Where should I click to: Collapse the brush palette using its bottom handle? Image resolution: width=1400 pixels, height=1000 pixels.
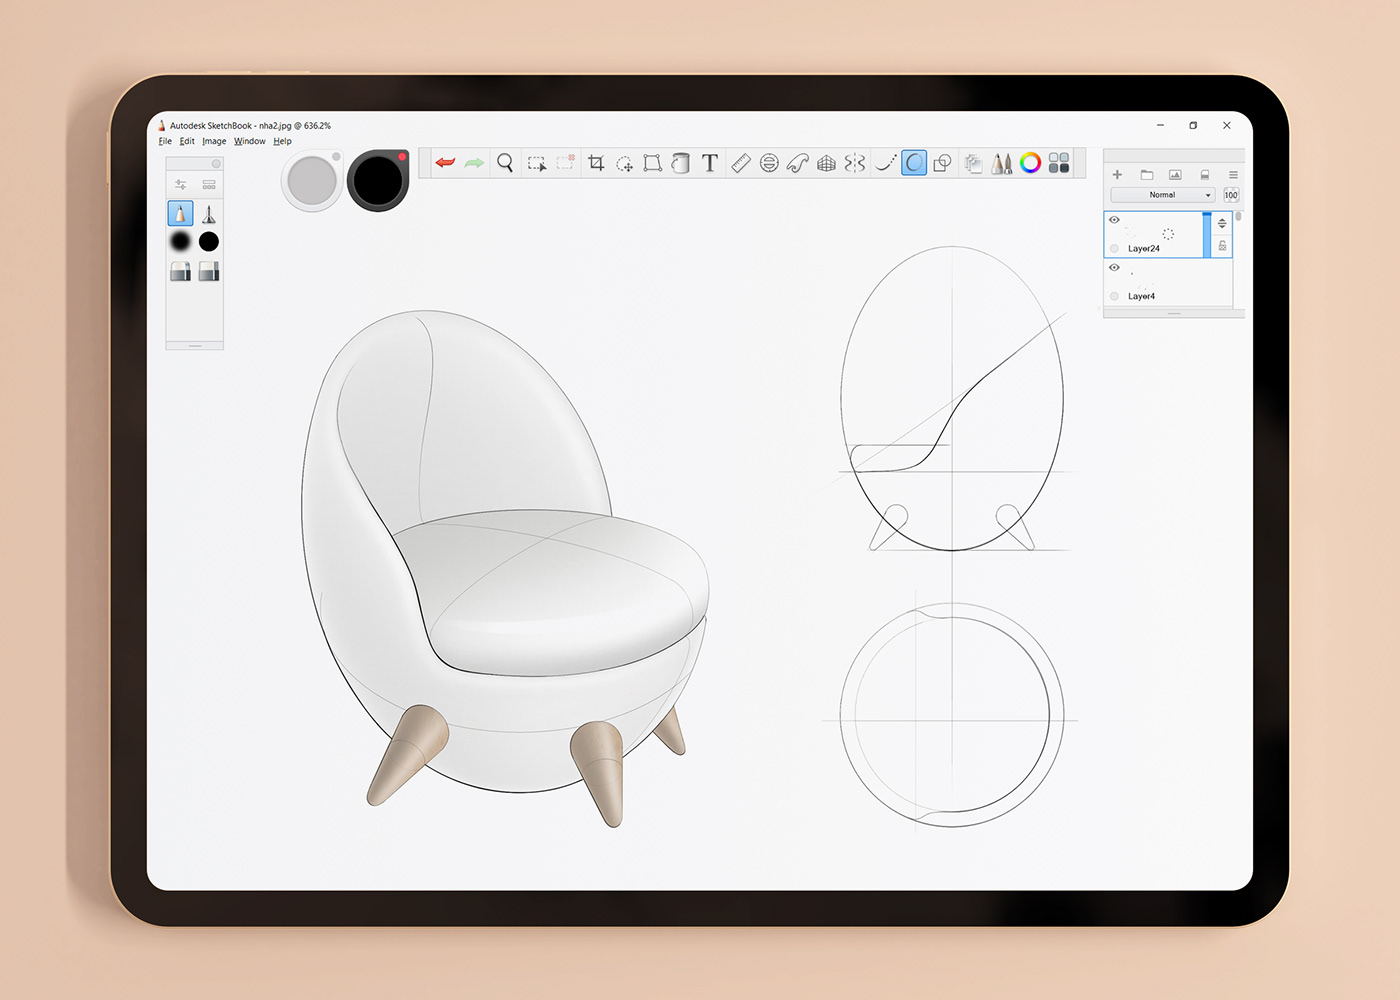tap(194, 344)
